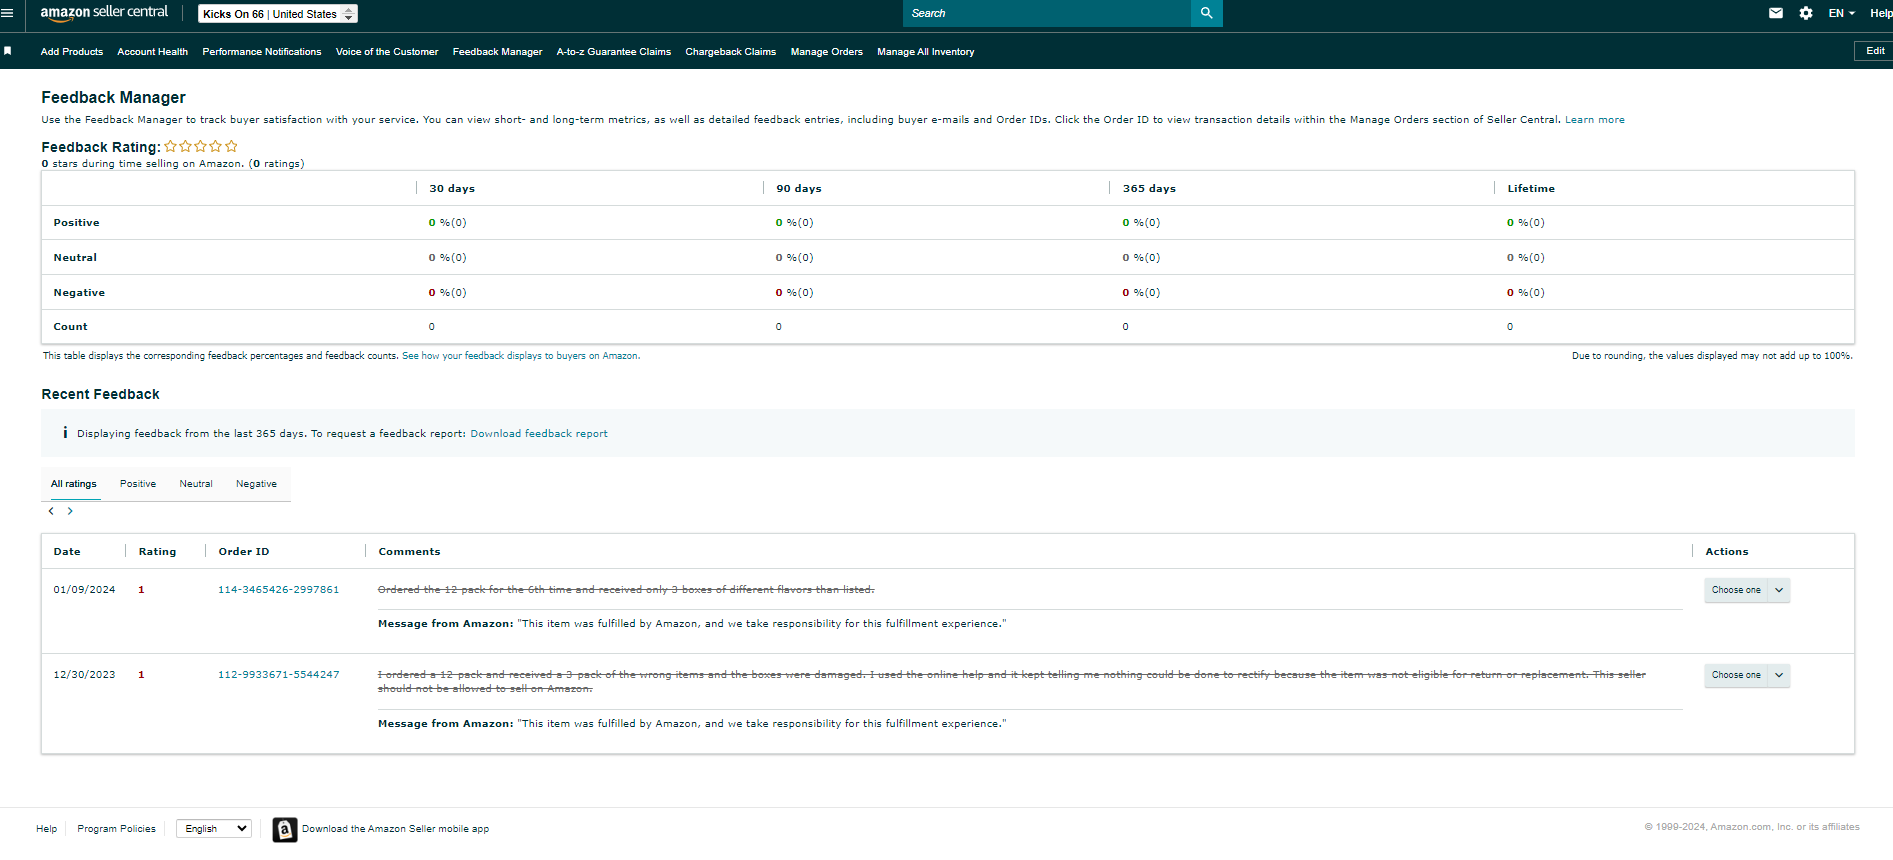The height and width of the screenshot is (860, 1893).
Task: Open the messages envelope icon
Action: coord(1776,13)
